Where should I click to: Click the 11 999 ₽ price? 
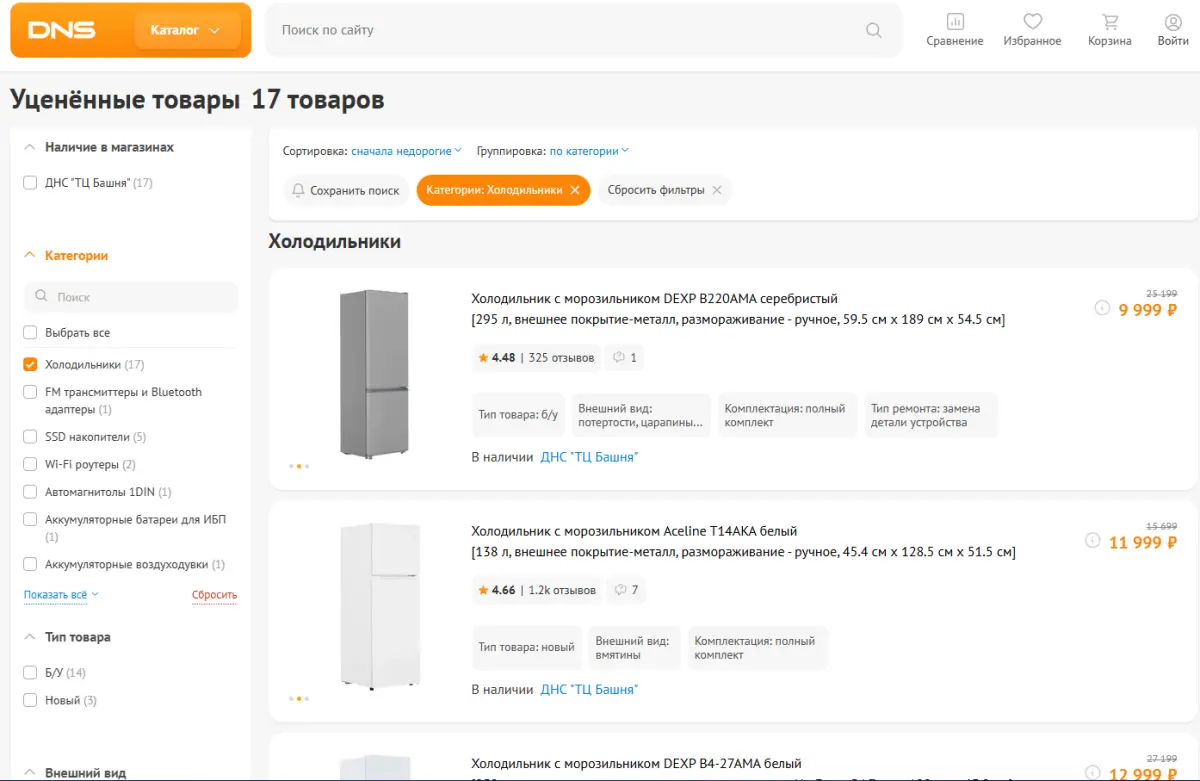pos(1143,543)
